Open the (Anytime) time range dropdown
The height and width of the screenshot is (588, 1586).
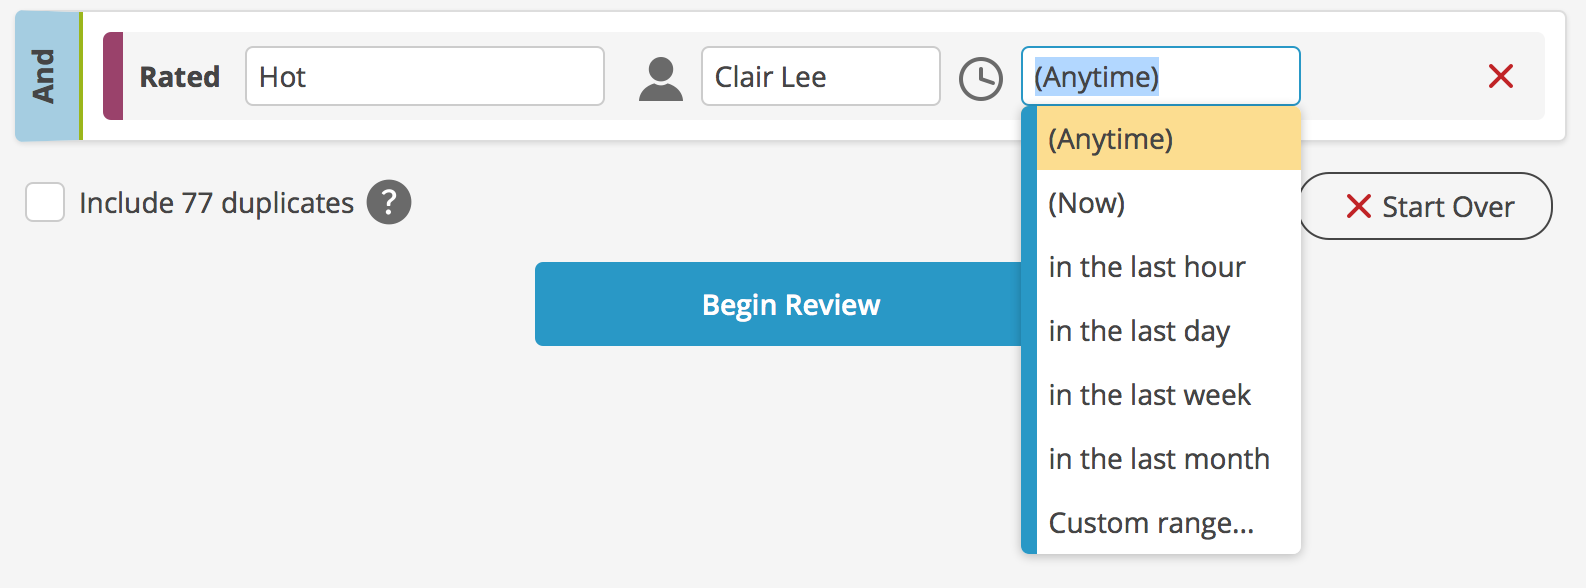pos(1160,76)
